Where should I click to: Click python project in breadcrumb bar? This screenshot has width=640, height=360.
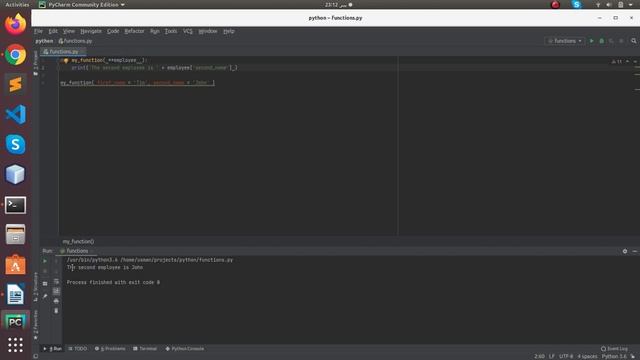click(44, 41)
